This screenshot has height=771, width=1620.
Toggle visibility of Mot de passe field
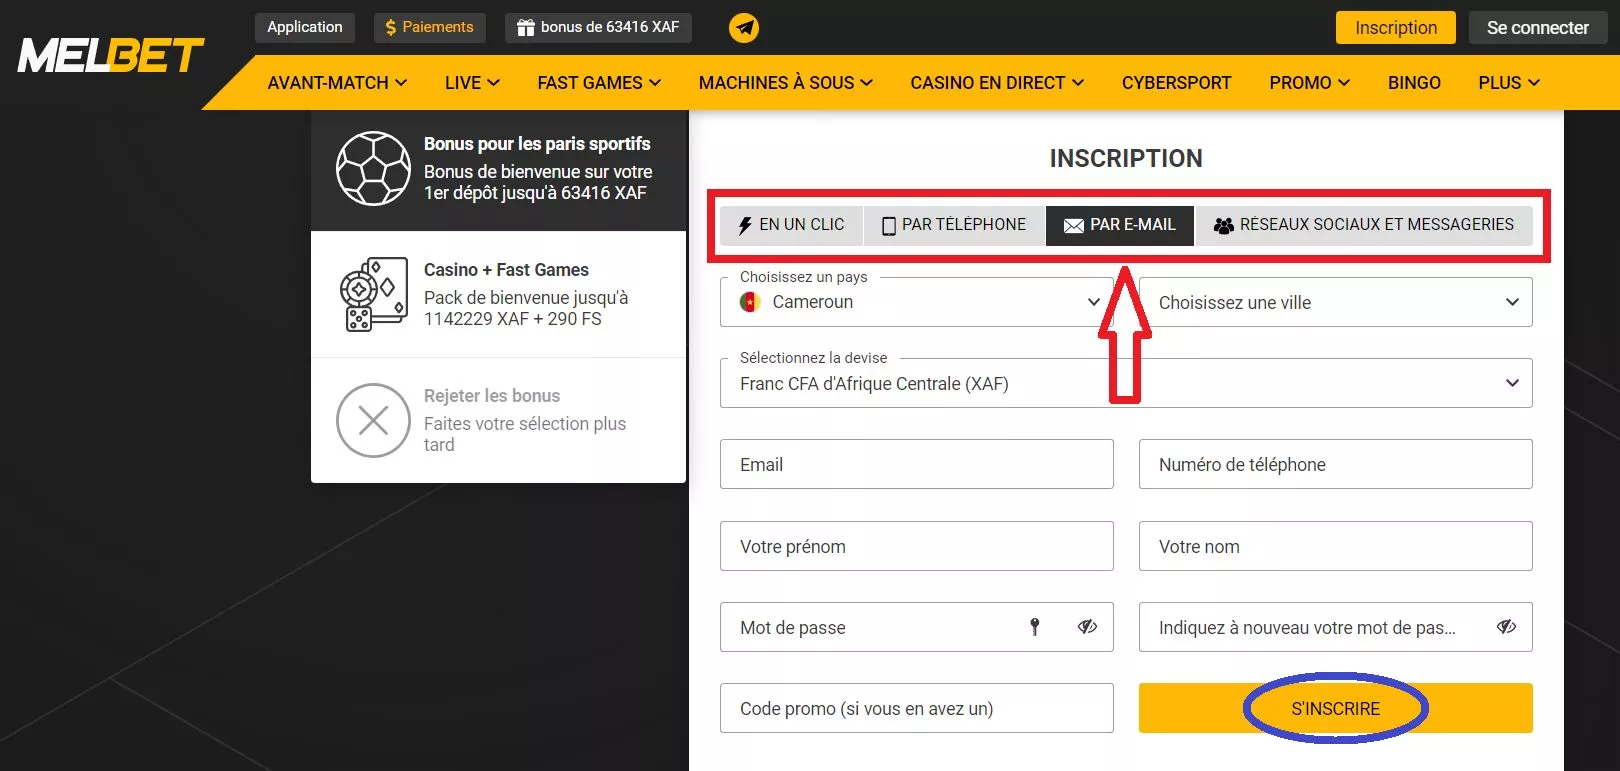1087,627
